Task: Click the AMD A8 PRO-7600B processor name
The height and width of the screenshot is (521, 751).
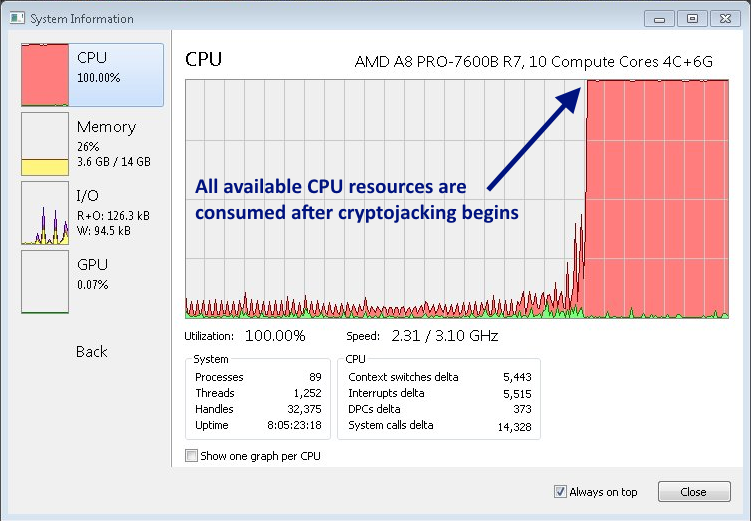Action: click(x=534, y=62)
